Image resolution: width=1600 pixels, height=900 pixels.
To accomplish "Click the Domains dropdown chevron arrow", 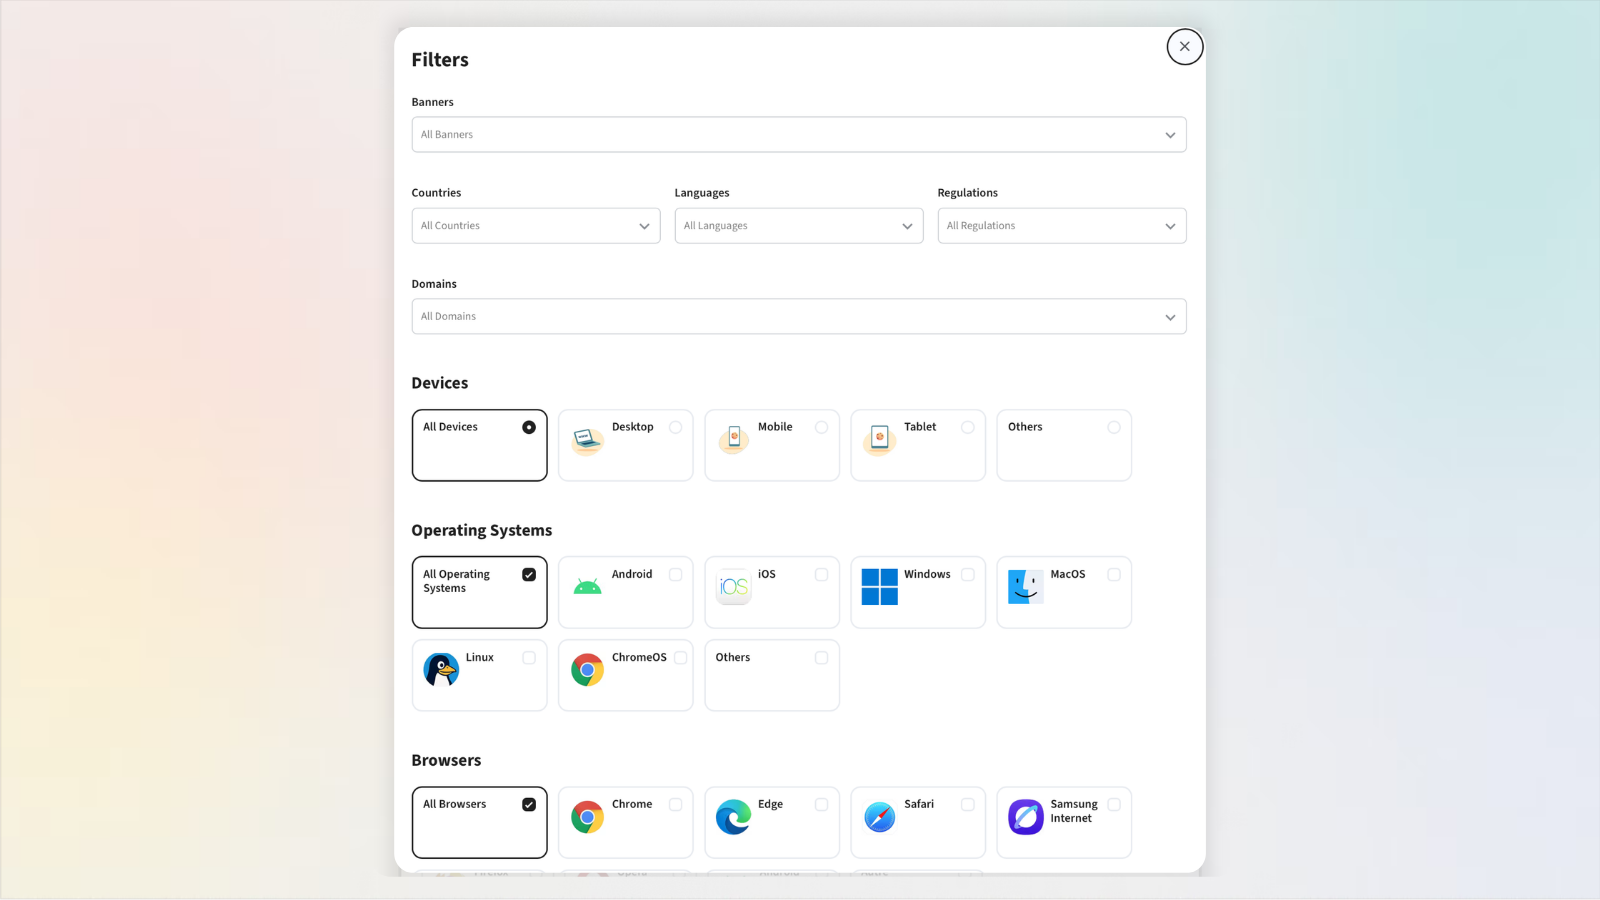I will pos(1170,317).
